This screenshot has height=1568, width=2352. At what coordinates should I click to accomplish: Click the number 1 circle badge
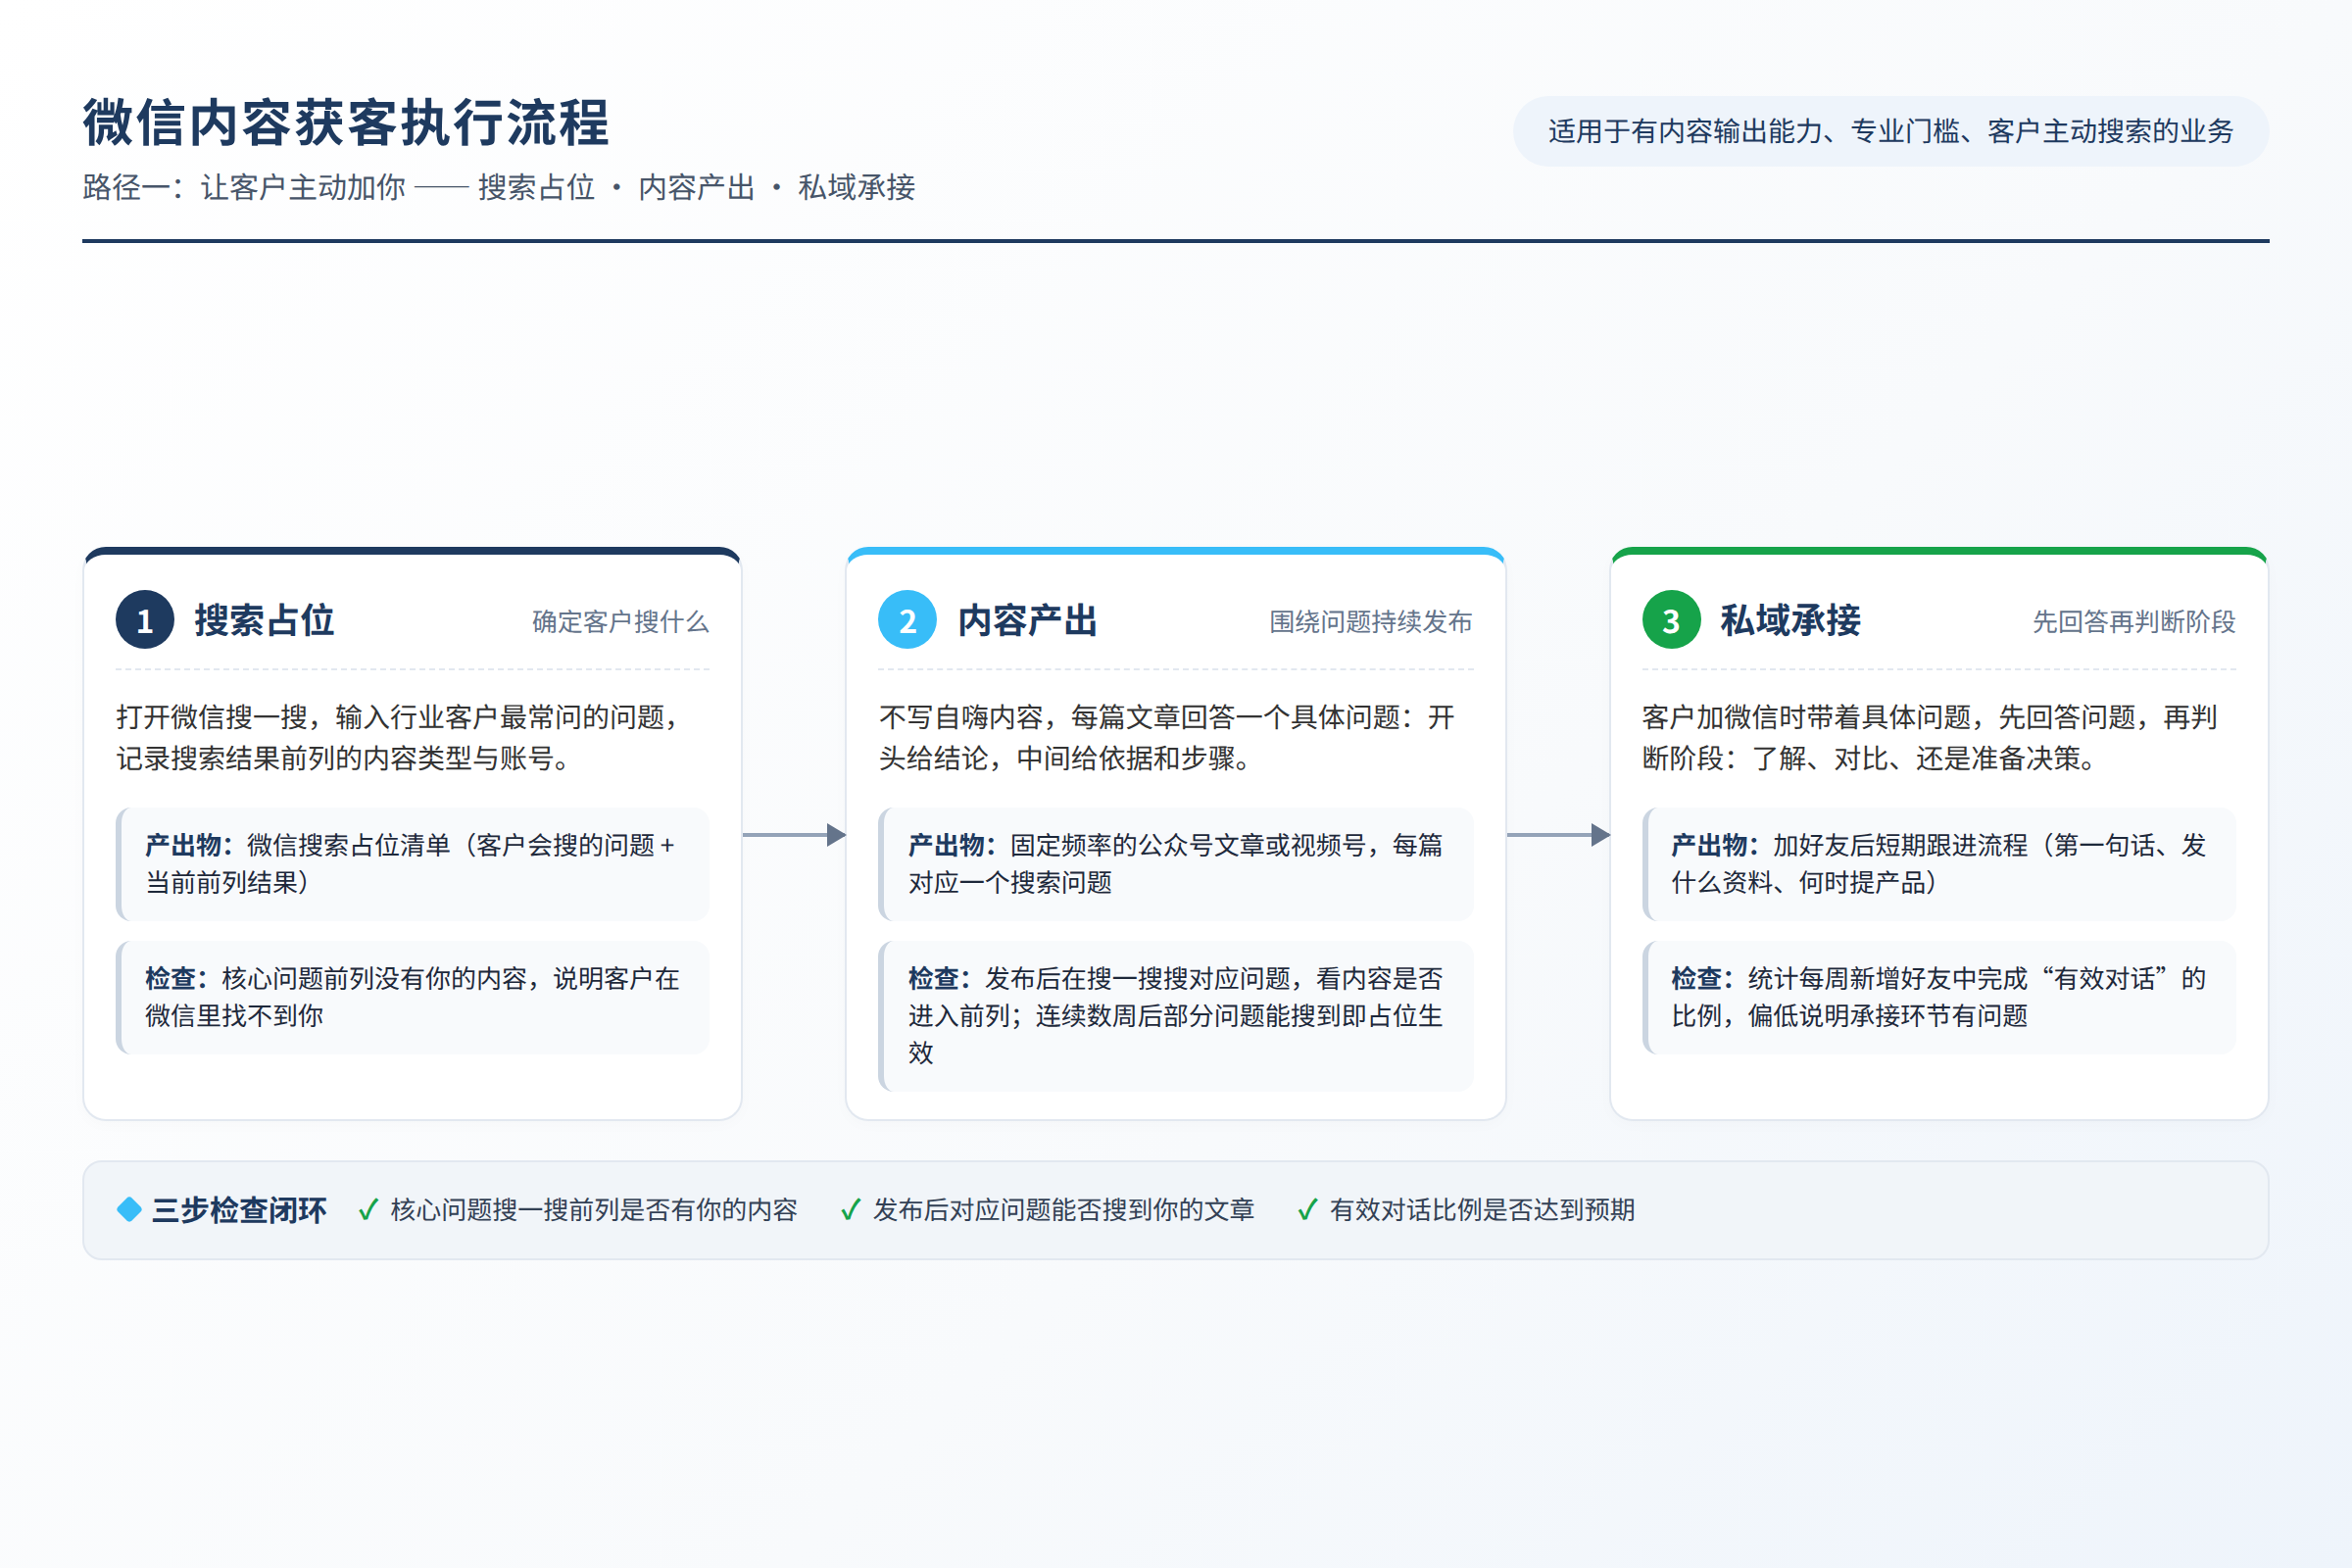click(145, 620)
